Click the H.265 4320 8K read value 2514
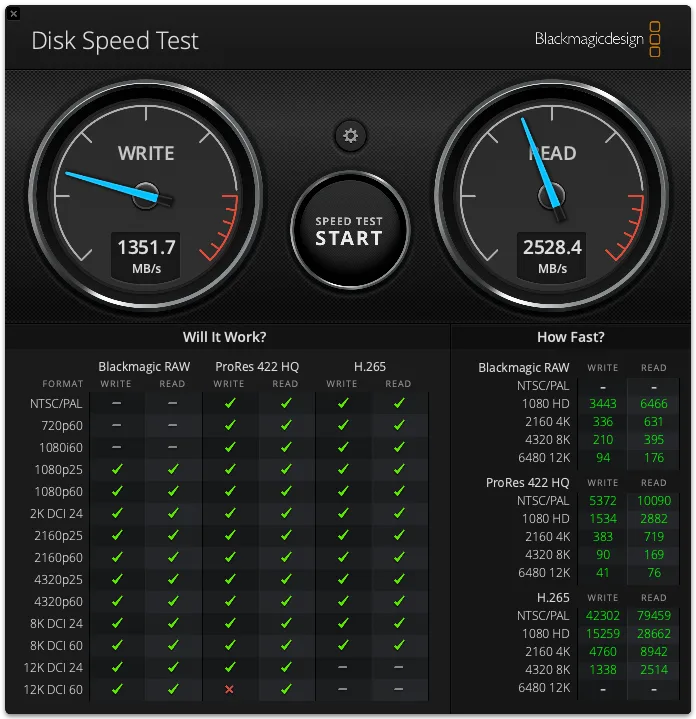The width and height of the screenshot is (696, 719). [x=654, y=669]
